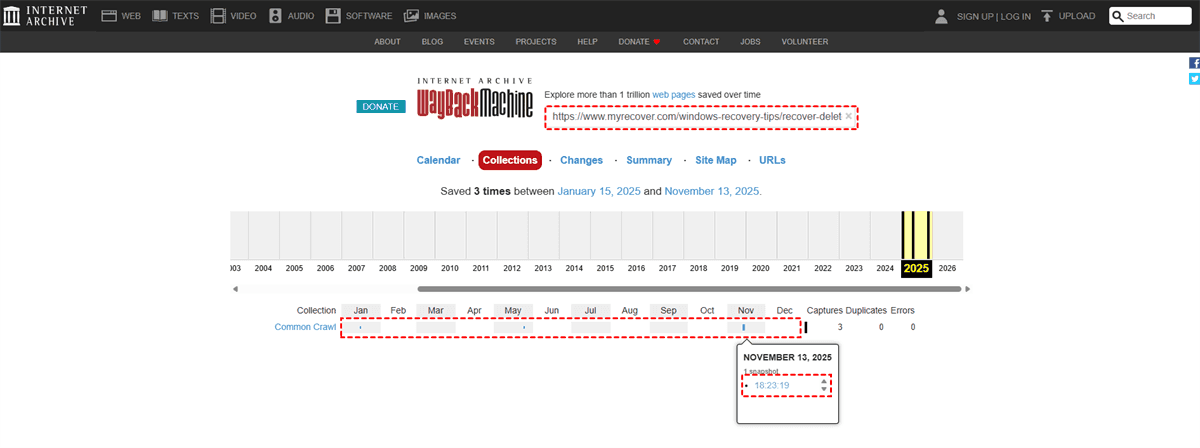The image size is (1200, 448).
Task: Open the 18:23:19 snapshot link
Action: pos(772,385)
